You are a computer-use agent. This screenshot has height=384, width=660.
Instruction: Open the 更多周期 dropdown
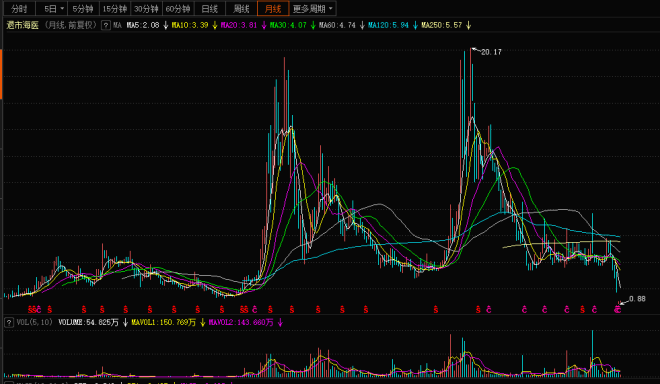point(313,8)
